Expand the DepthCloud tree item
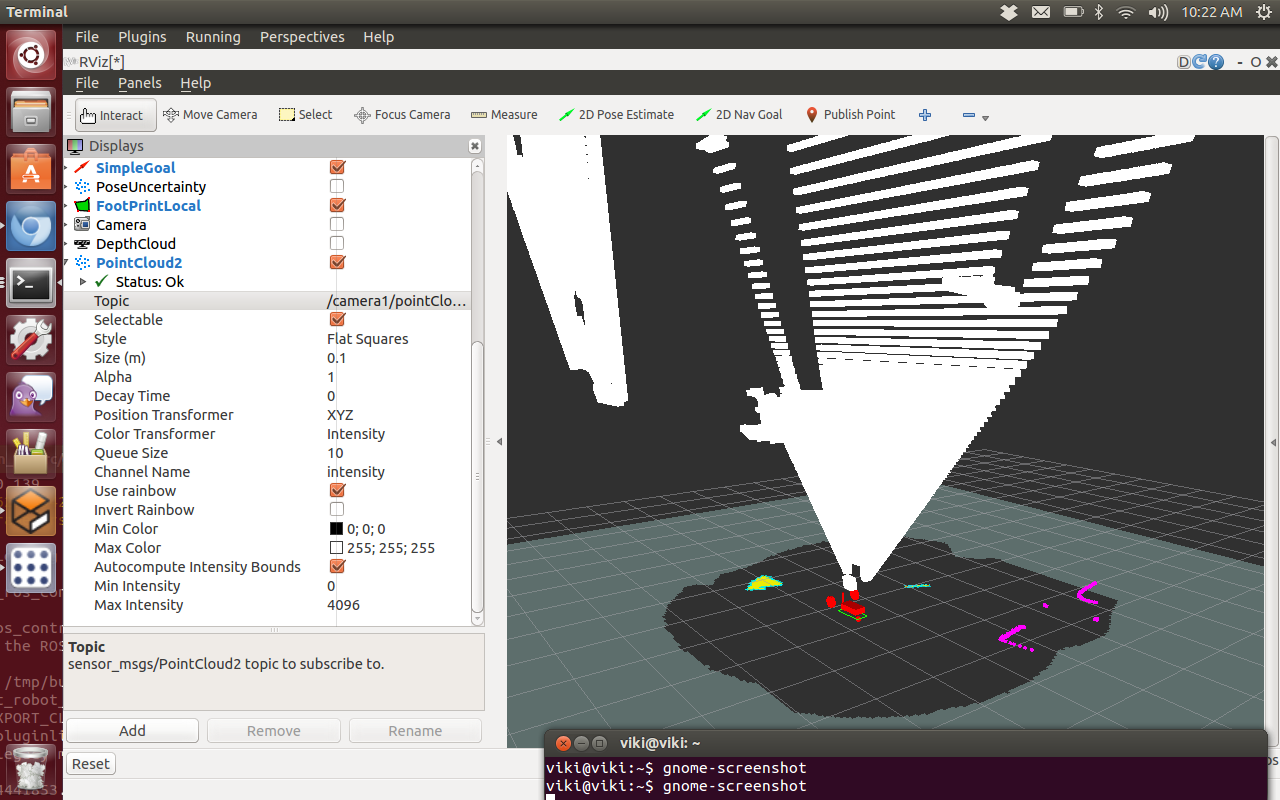The image size is (1280, 800). [67, 244]
